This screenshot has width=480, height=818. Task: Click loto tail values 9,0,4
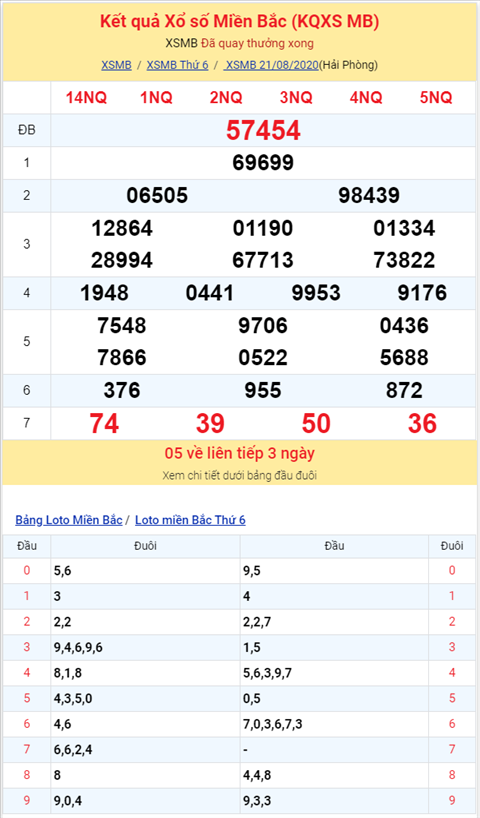pos(67,801)
